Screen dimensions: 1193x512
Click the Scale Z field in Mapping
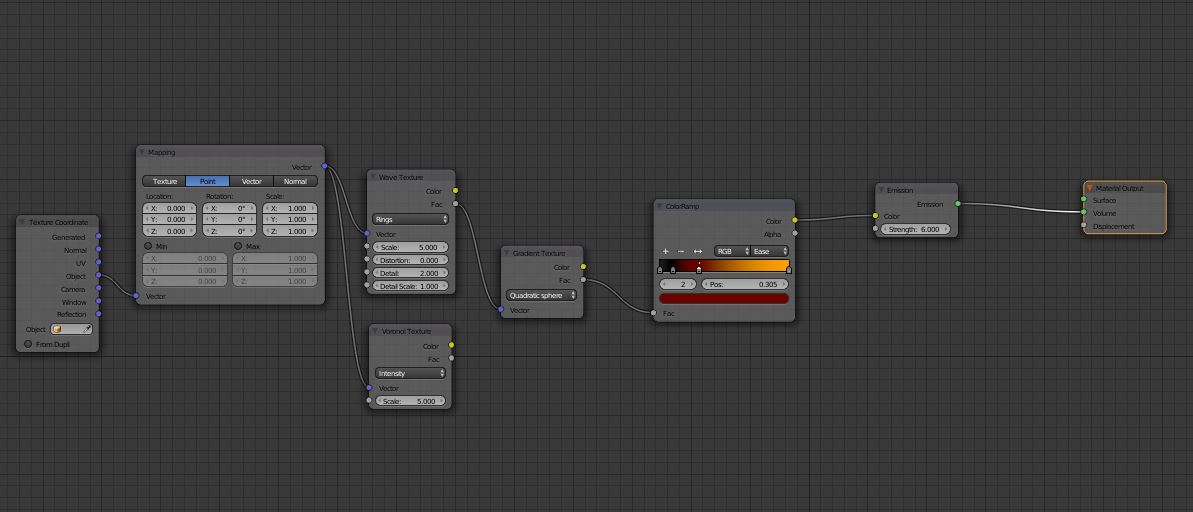click(x=290, y=231)
